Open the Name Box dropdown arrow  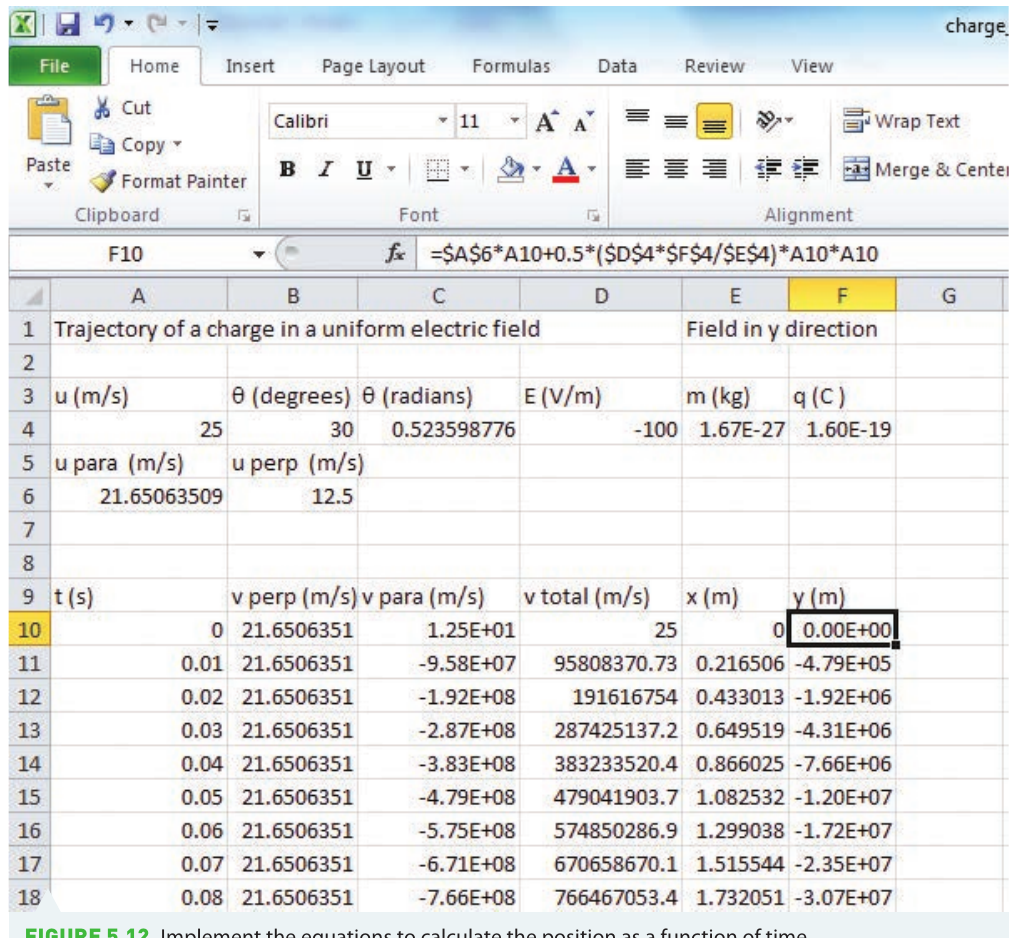259,254
